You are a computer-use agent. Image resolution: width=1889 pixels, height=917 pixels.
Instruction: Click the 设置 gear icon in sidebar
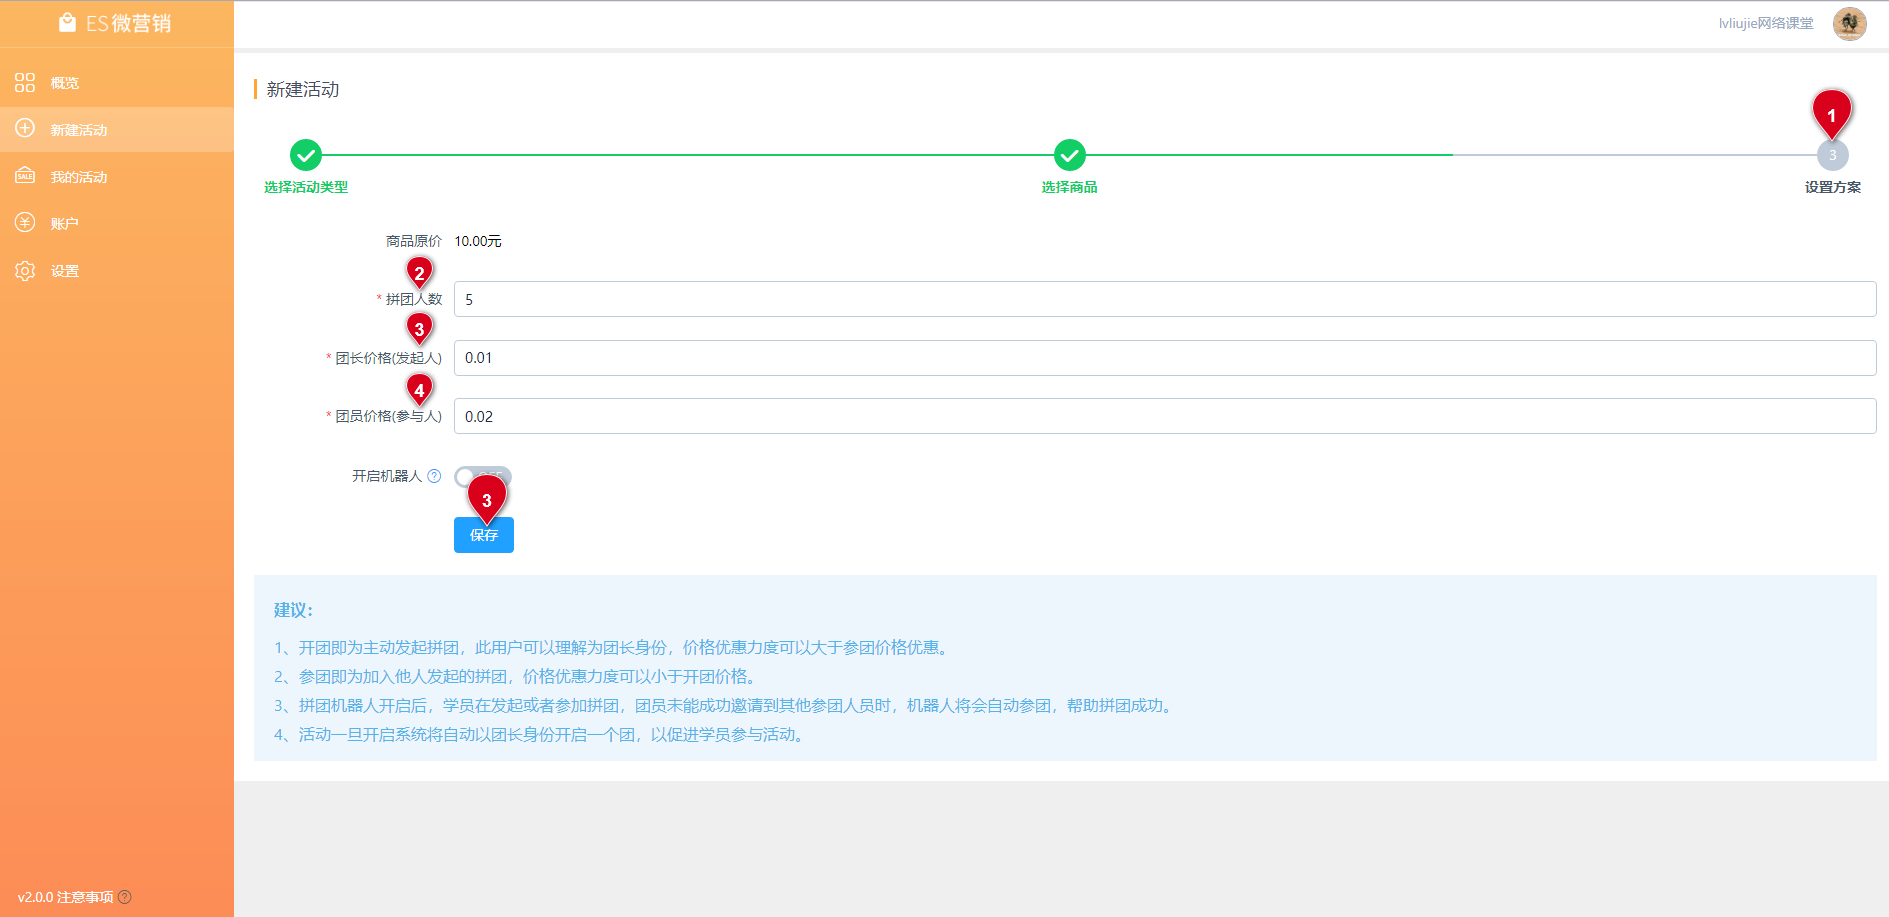tap(25, 270)
